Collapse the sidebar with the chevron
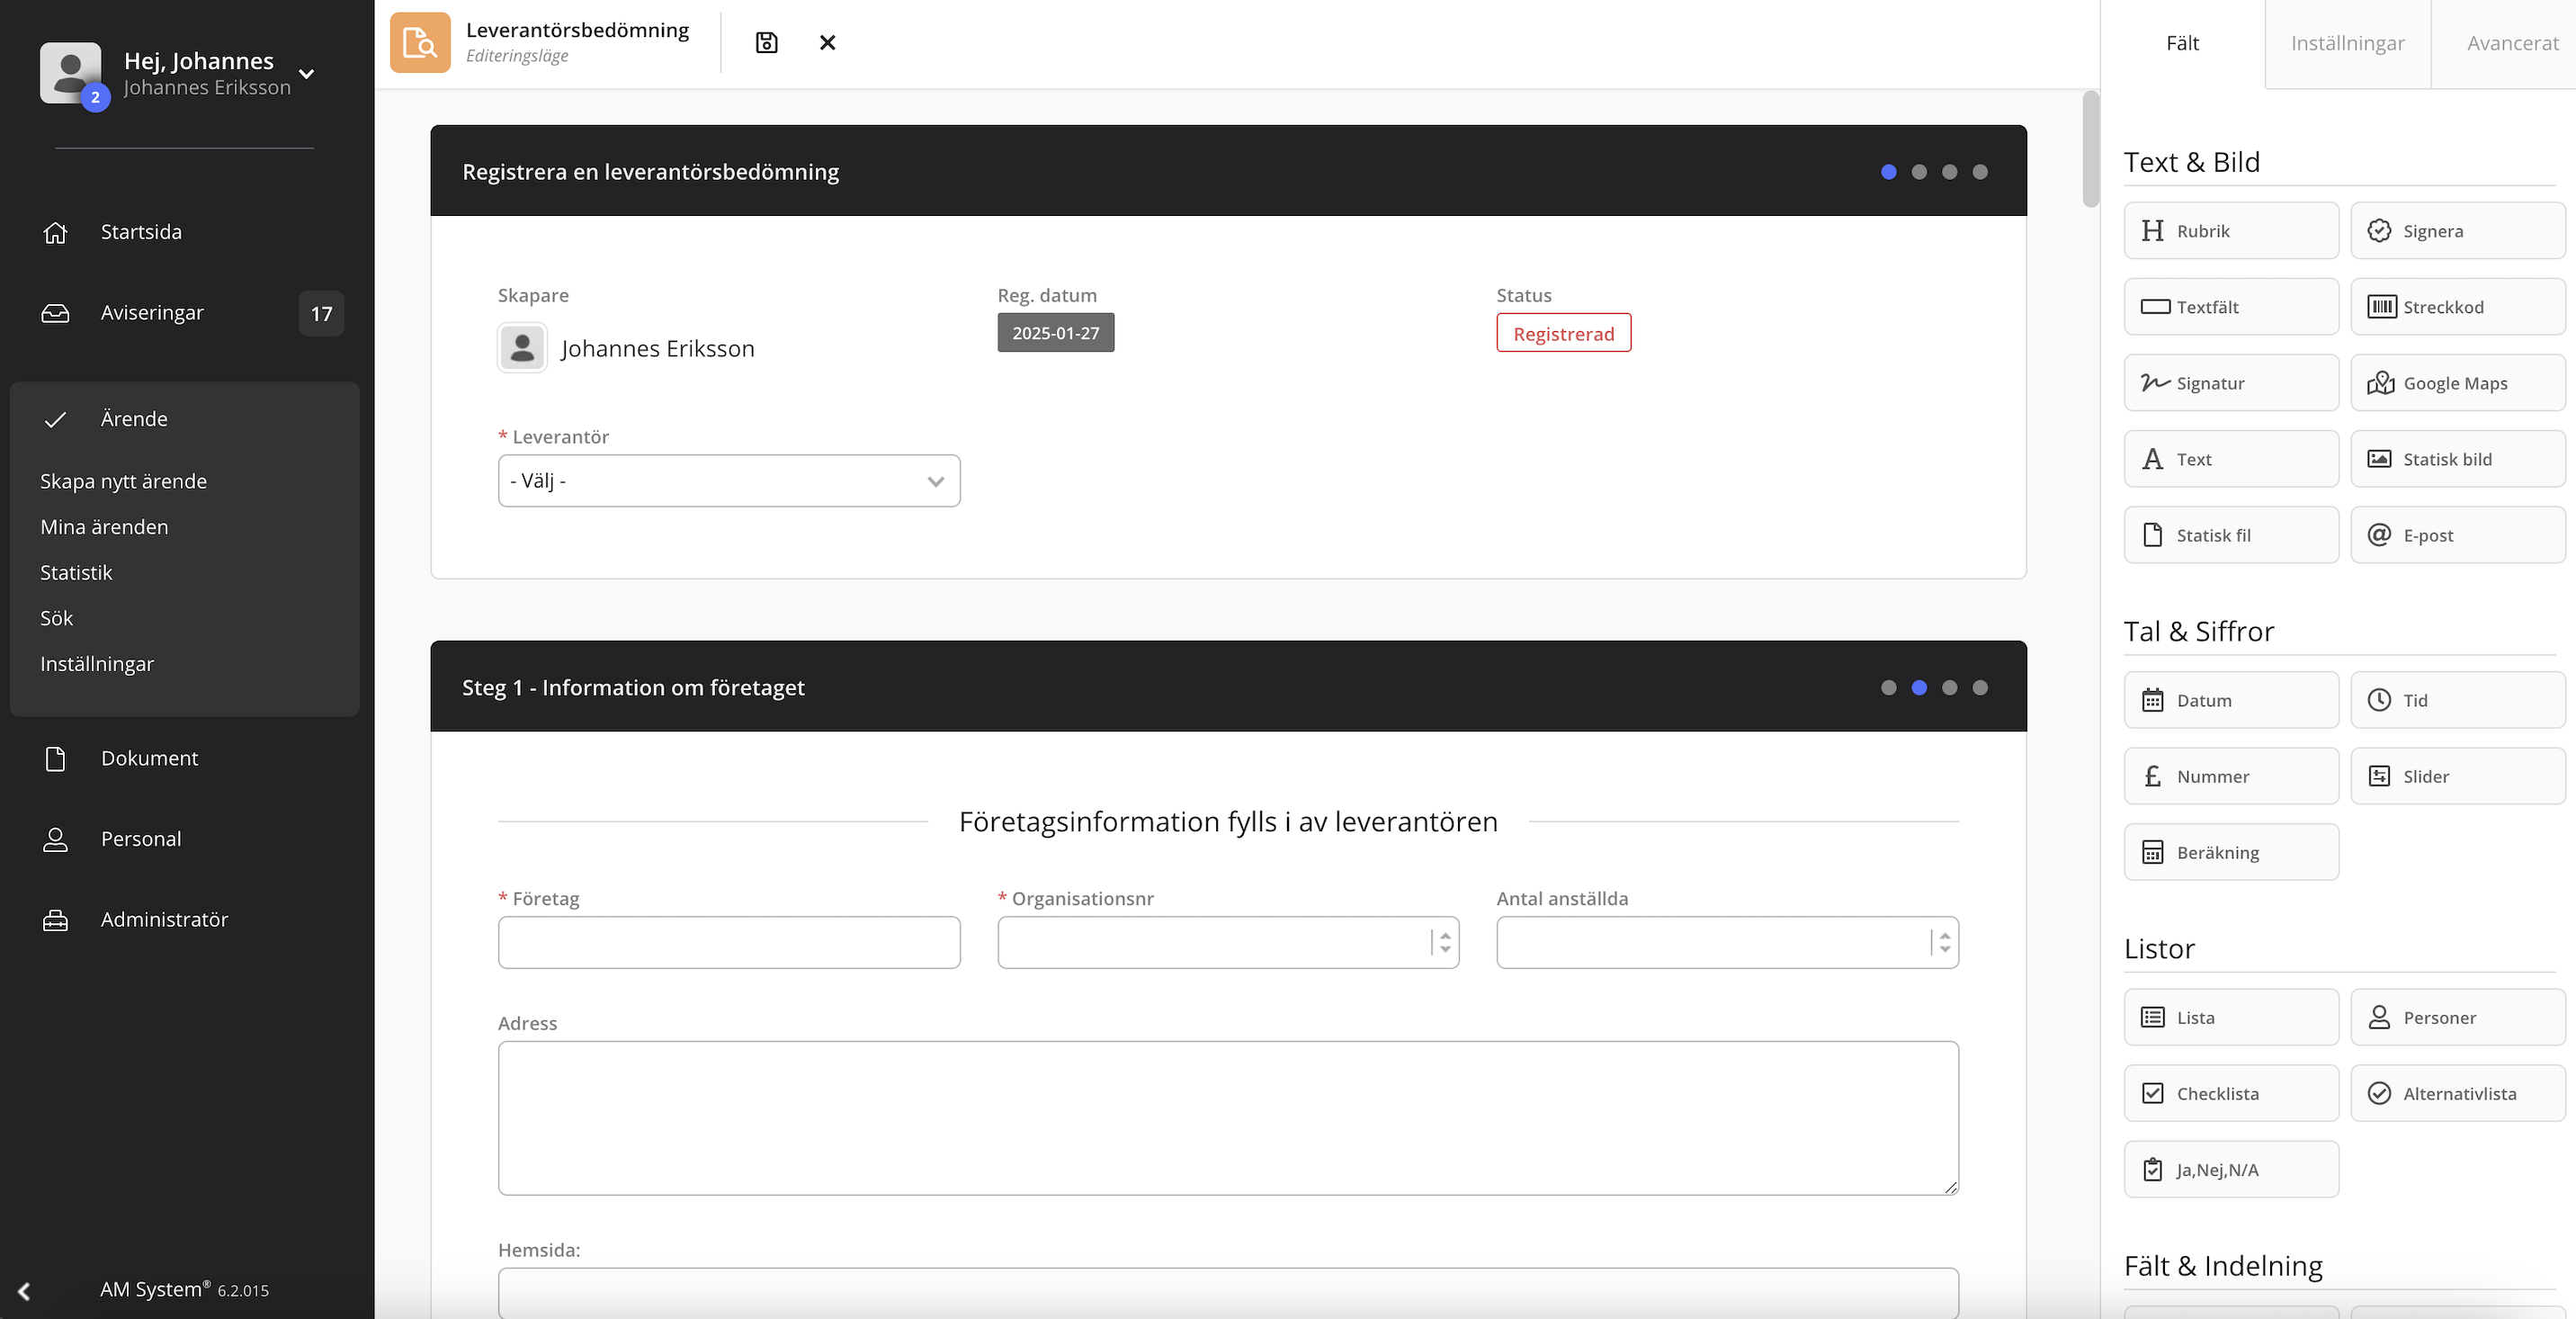2576x1319 pixels. point(24,1290)
